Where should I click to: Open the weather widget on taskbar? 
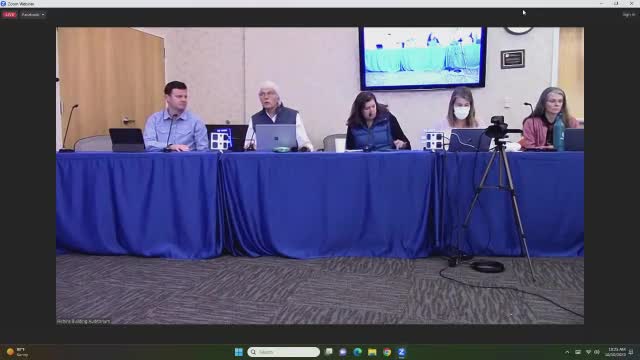point(17,352)
